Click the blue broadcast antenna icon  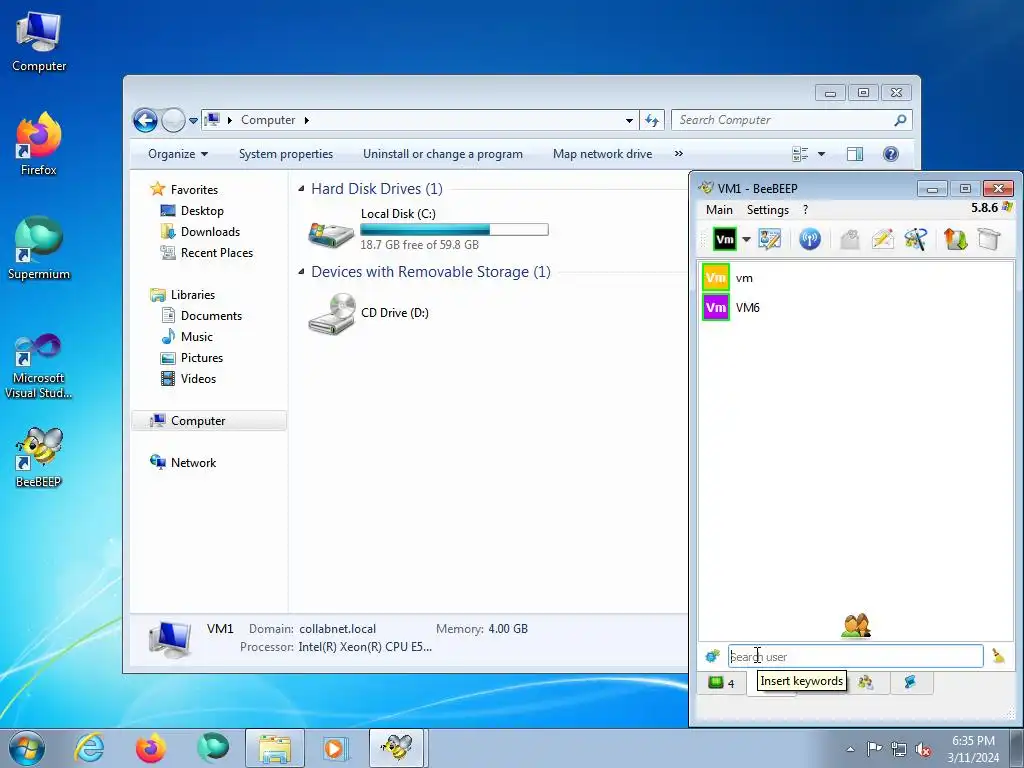[x=810, y=239]
